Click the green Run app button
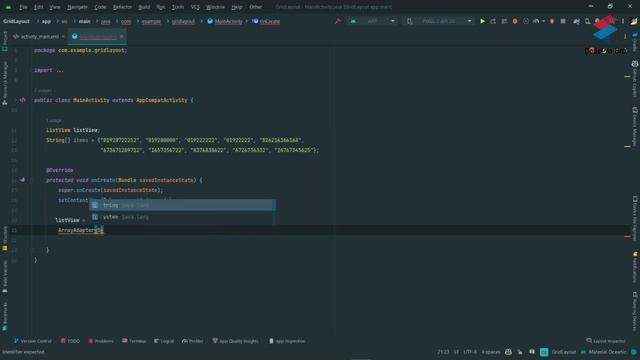Screen dimensions: 640x360 coord(482,21)
